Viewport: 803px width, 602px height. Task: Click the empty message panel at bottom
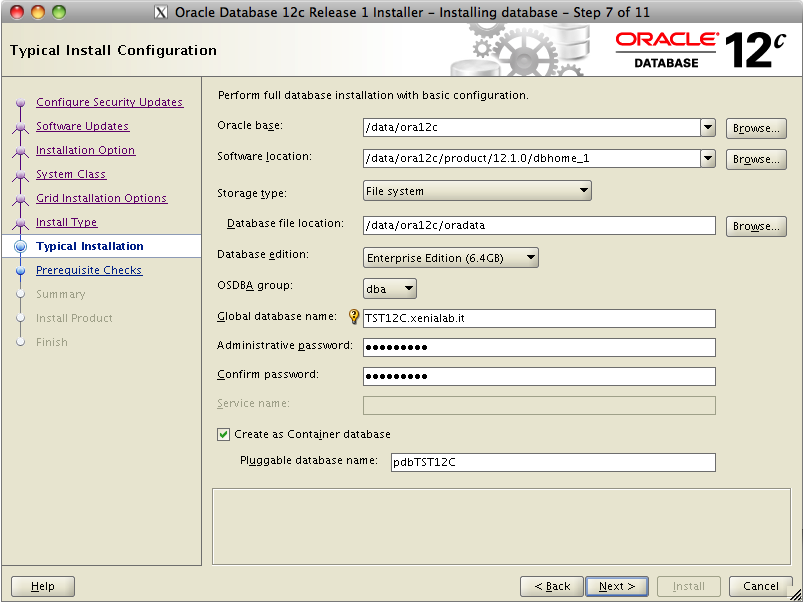(501, 527)
